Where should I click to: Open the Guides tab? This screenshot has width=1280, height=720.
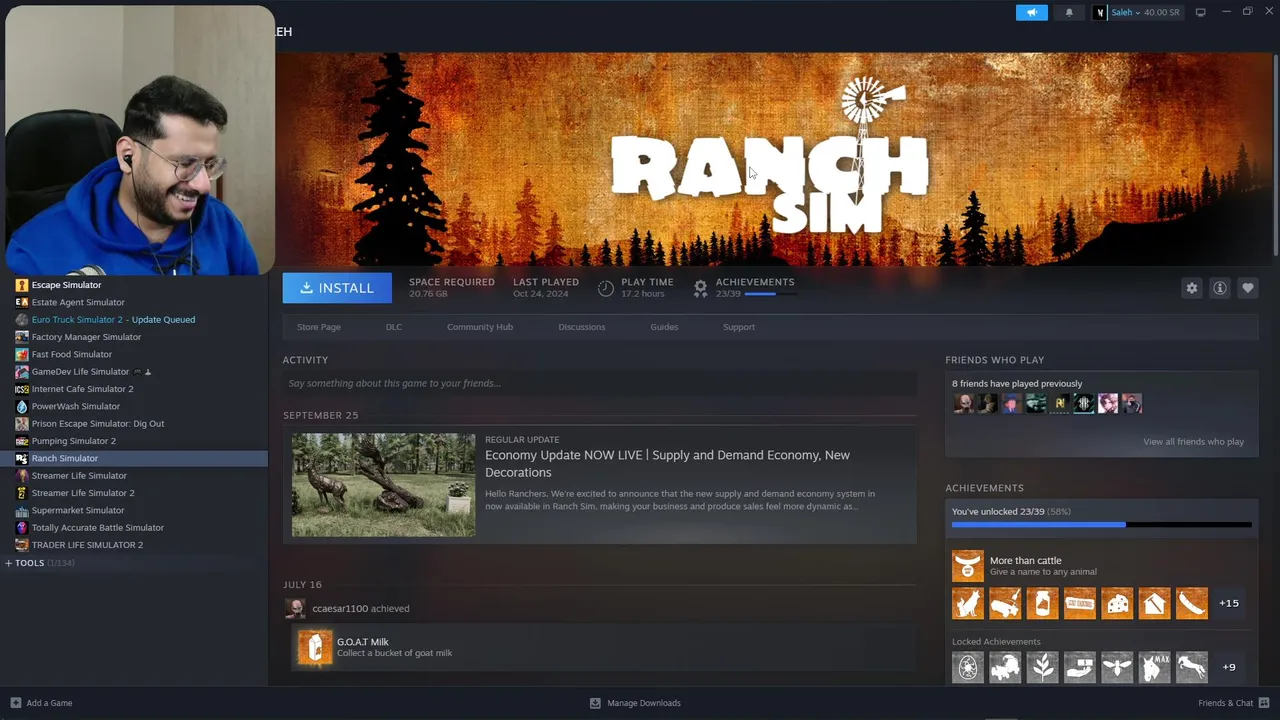(x=664, y=327)
